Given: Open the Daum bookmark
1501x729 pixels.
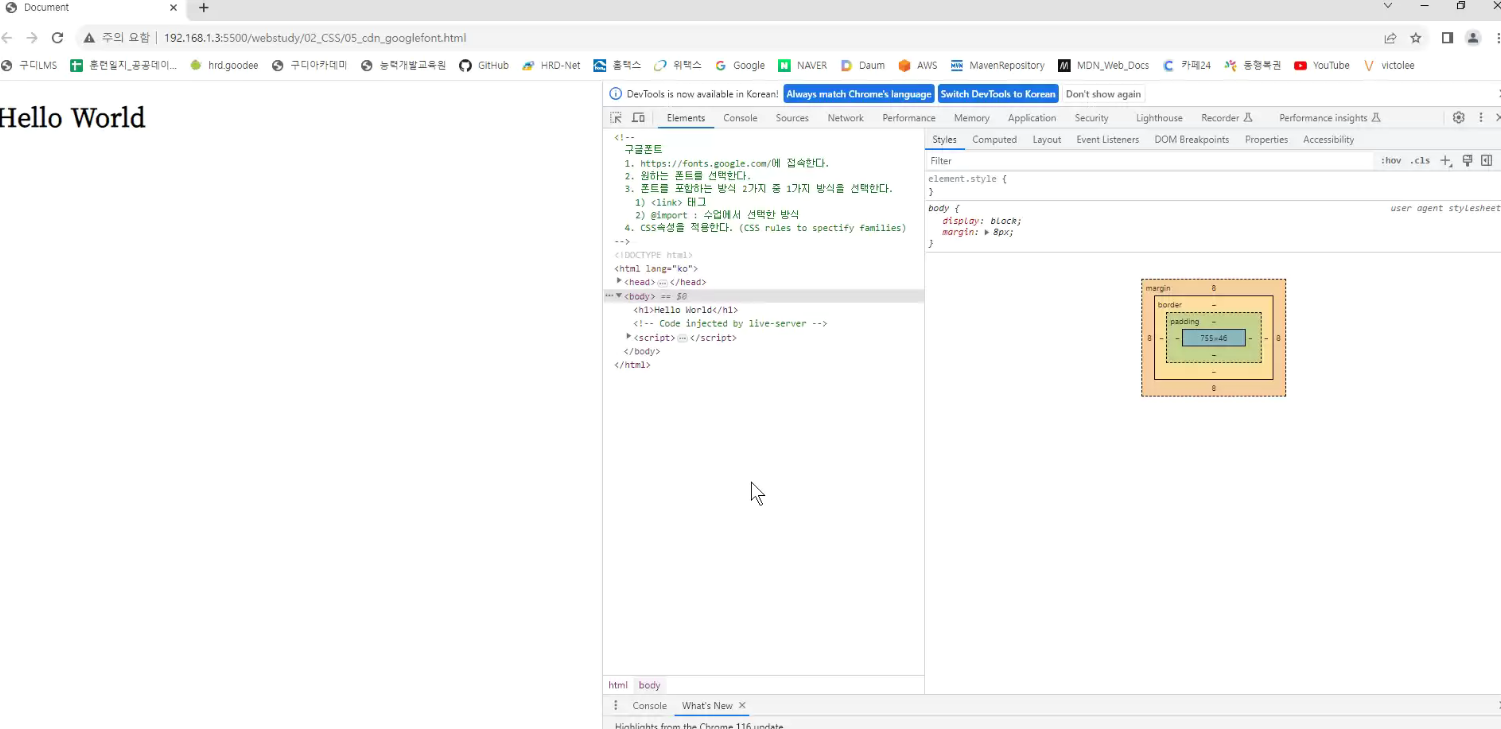Looking at the screenshot, I should 862,66.
